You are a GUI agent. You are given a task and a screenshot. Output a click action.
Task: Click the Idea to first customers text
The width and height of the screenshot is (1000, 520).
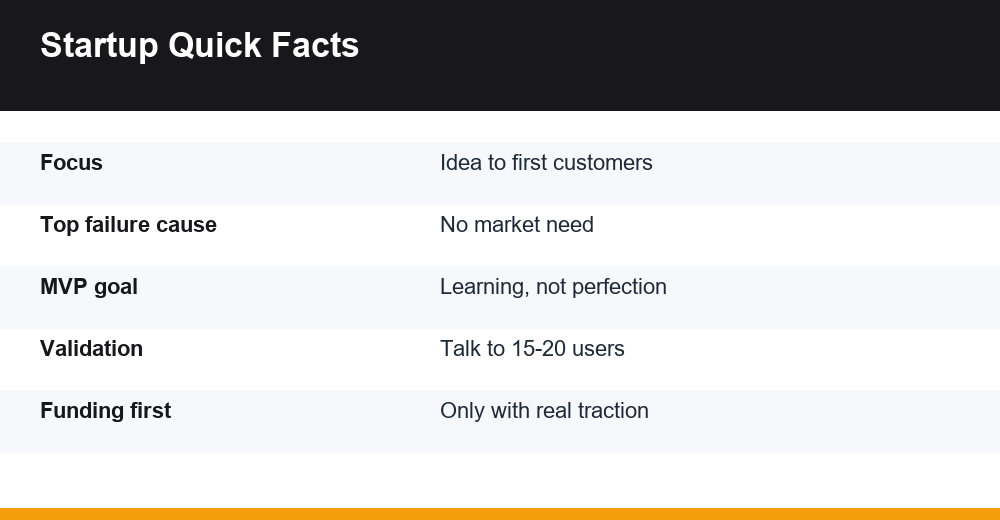(546, 163)
